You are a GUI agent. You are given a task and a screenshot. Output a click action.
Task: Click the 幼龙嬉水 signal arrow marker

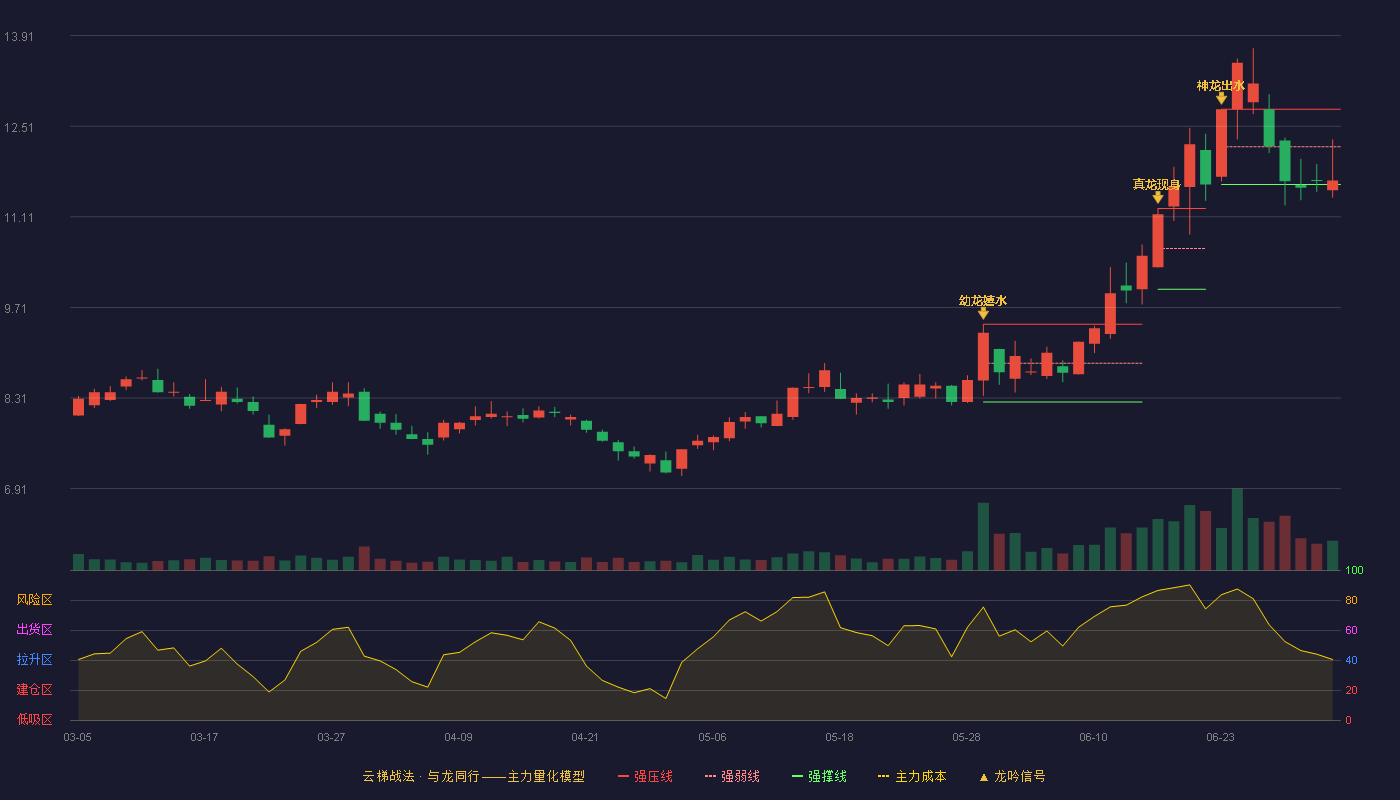[x=983, y=313]
